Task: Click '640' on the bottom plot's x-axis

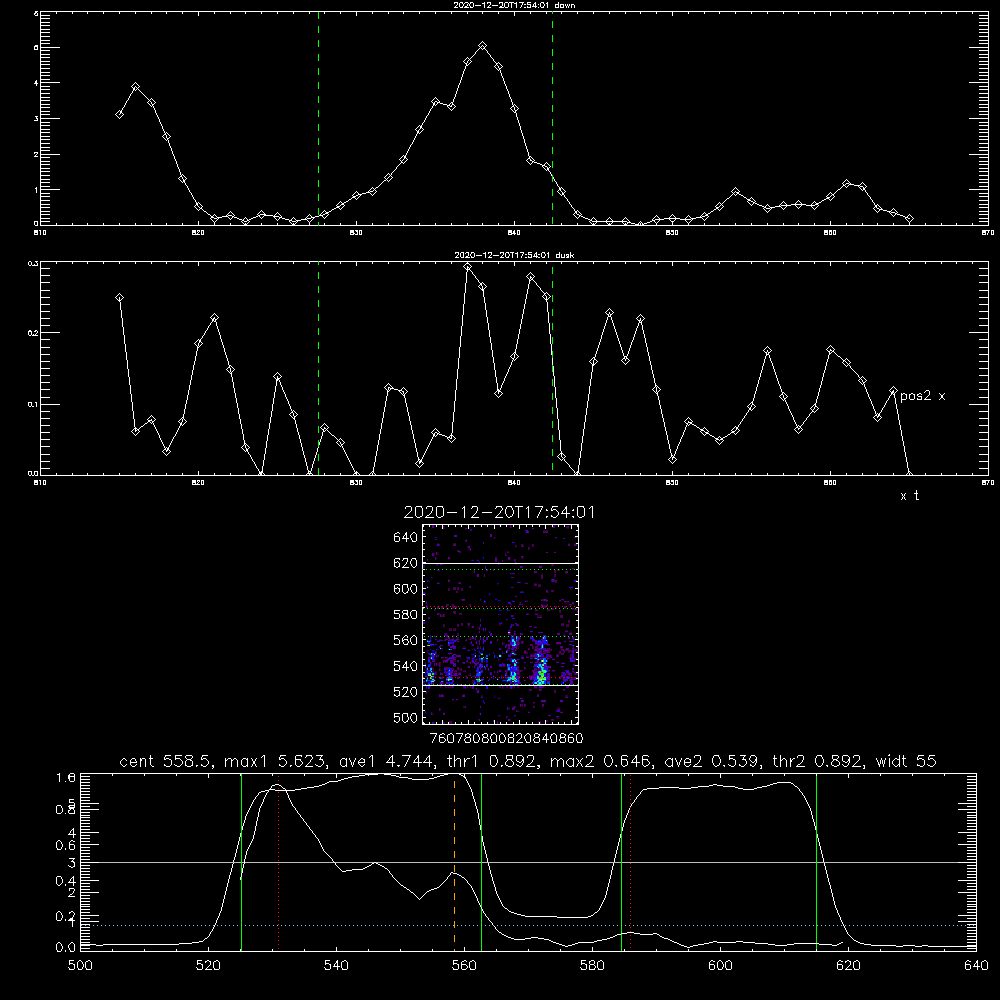Action: [x=976, y=966]
